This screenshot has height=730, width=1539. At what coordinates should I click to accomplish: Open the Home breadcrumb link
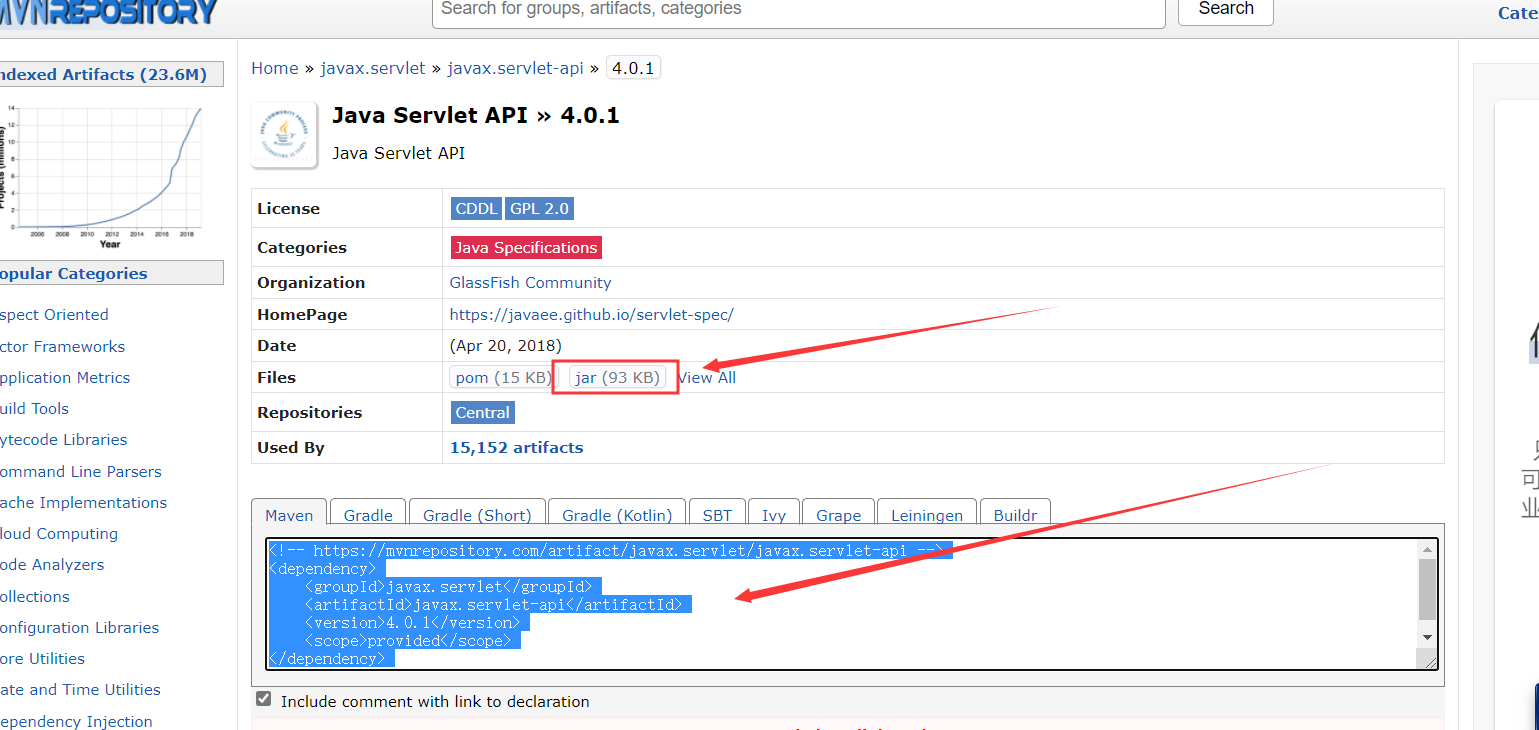click(275, 68)
